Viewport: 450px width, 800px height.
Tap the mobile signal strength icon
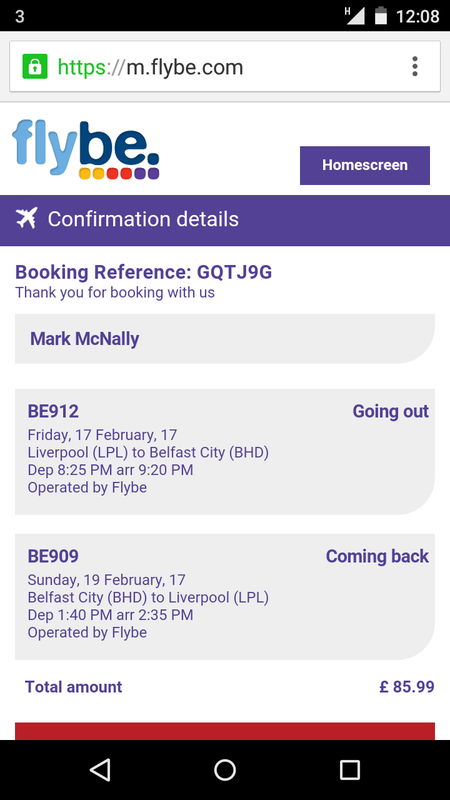pyautogui.click(x=355, y=16)
